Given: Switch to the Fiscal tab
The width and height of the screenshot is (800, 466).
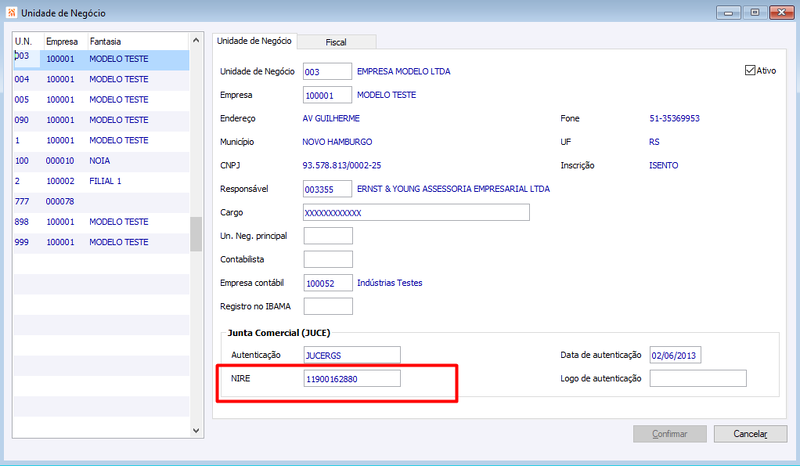Looking at the screenshot, I should 336,42.
